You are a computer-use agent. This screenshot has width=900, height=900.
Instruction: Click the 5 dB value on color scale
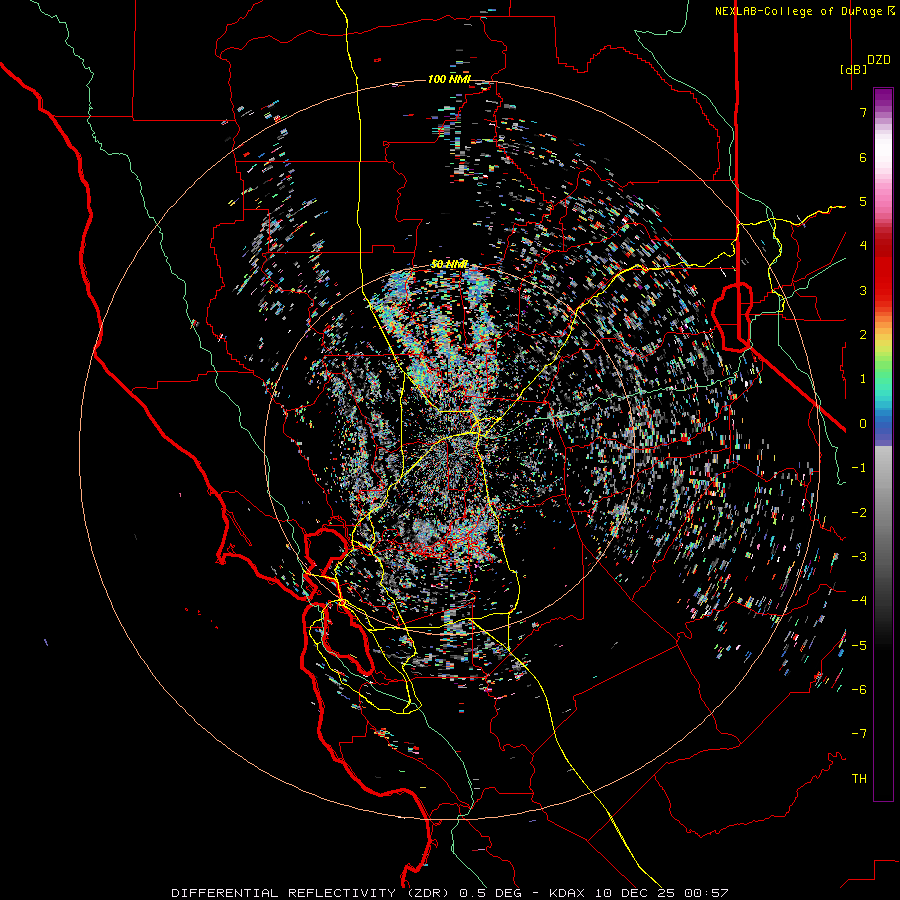pyautogui.click(x=862, y=201)
